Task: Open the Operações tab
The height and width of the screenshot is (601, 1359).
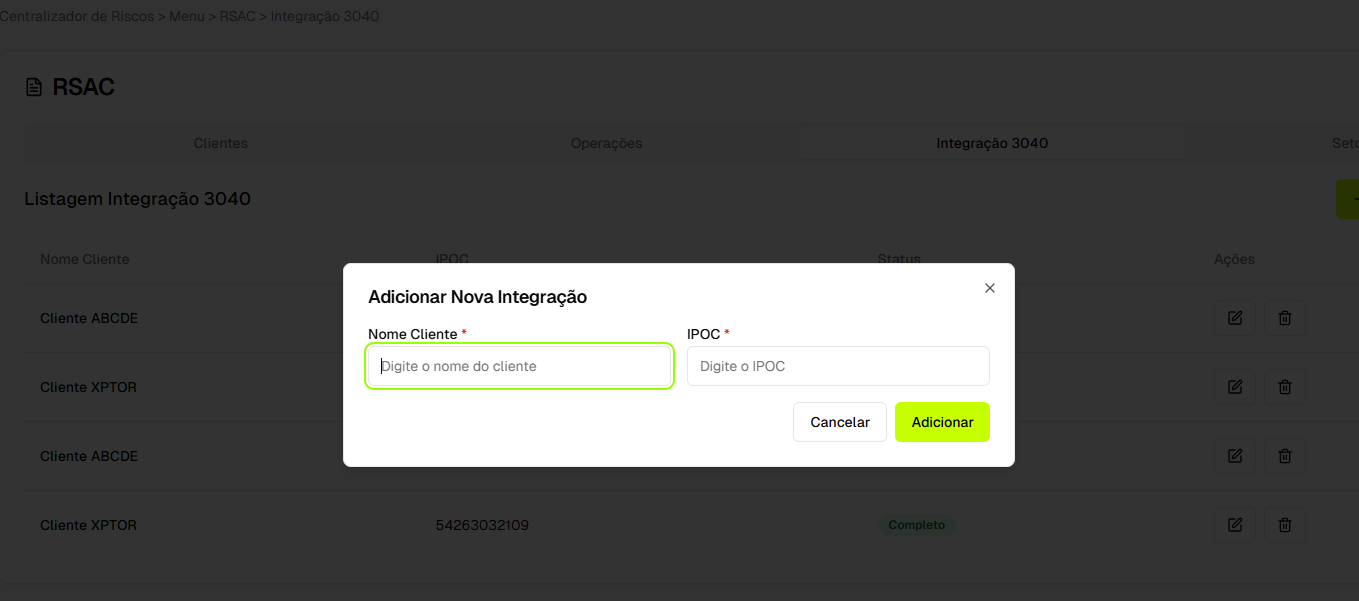Action: pos(606,143)
